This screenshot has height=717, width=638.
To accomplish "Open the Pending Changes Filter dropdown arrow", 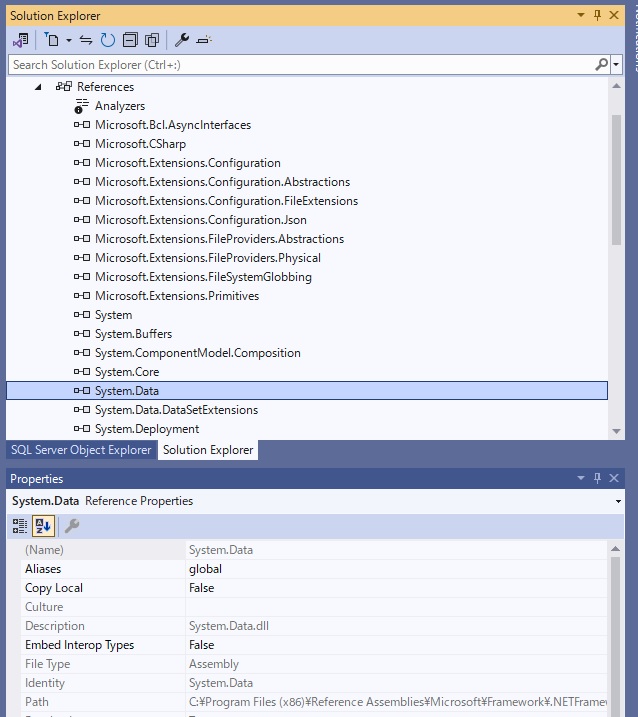I will (x=69, y=40).
